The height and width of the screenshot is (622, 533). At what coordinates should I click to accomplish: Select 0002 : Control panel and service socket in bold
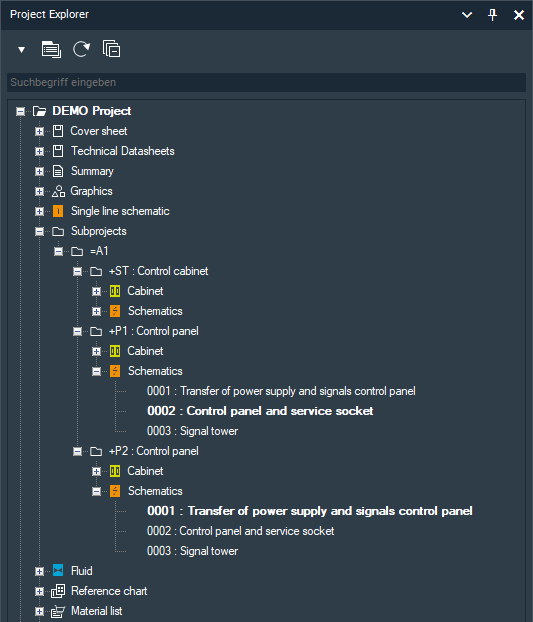[x=260, y=411]
